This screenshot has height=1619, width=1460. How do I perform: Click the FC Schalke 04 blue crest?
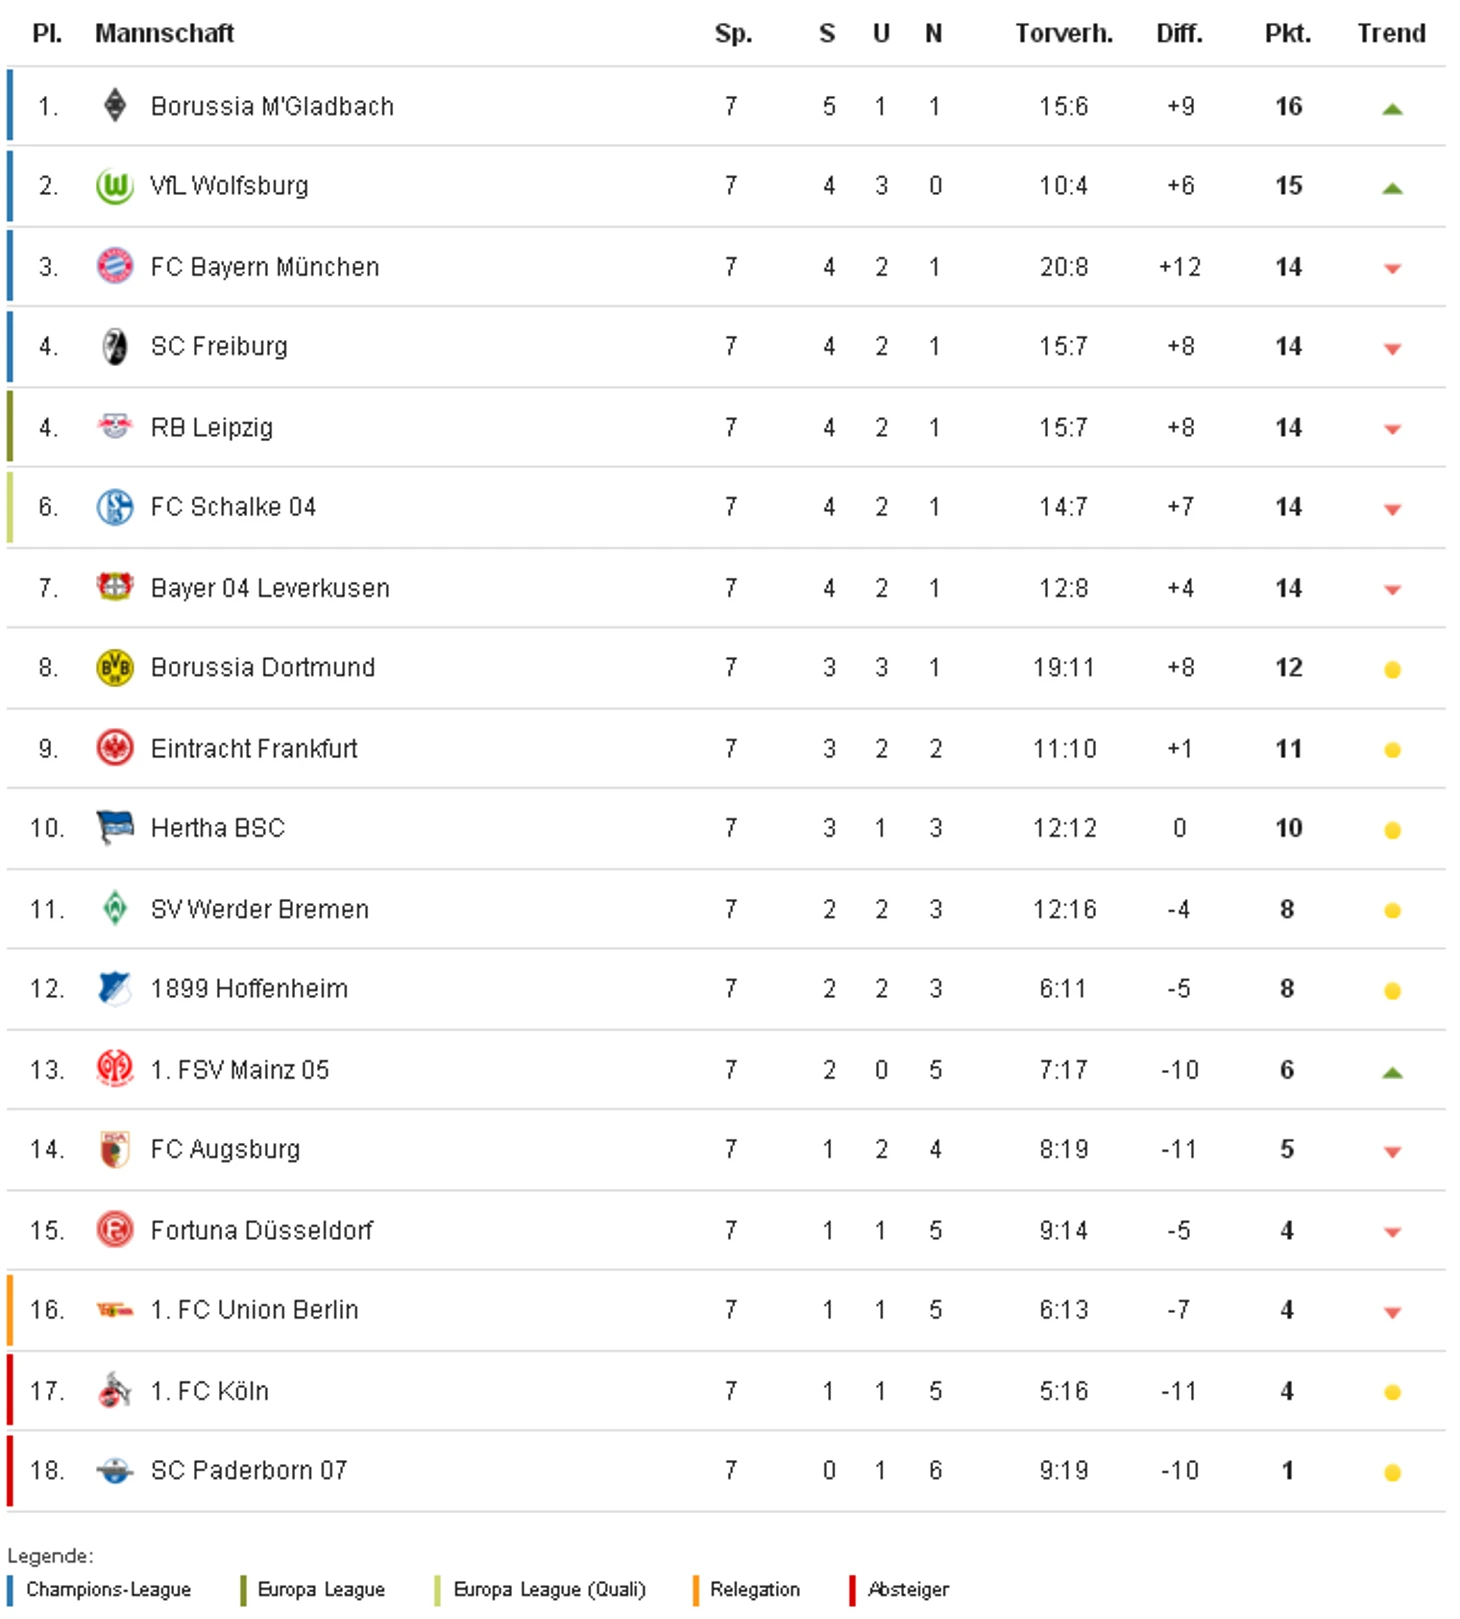click(x=115, y=507)
